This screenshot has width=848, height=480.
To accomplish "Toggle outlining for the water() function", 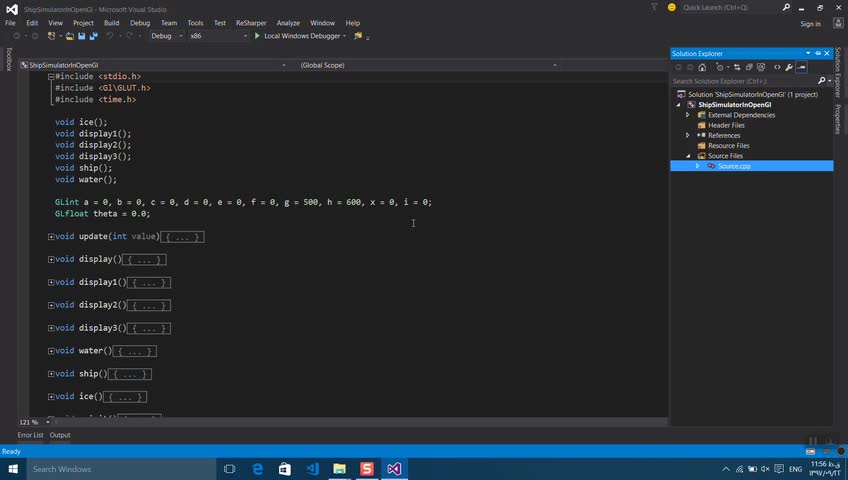I will click(51, 351).
